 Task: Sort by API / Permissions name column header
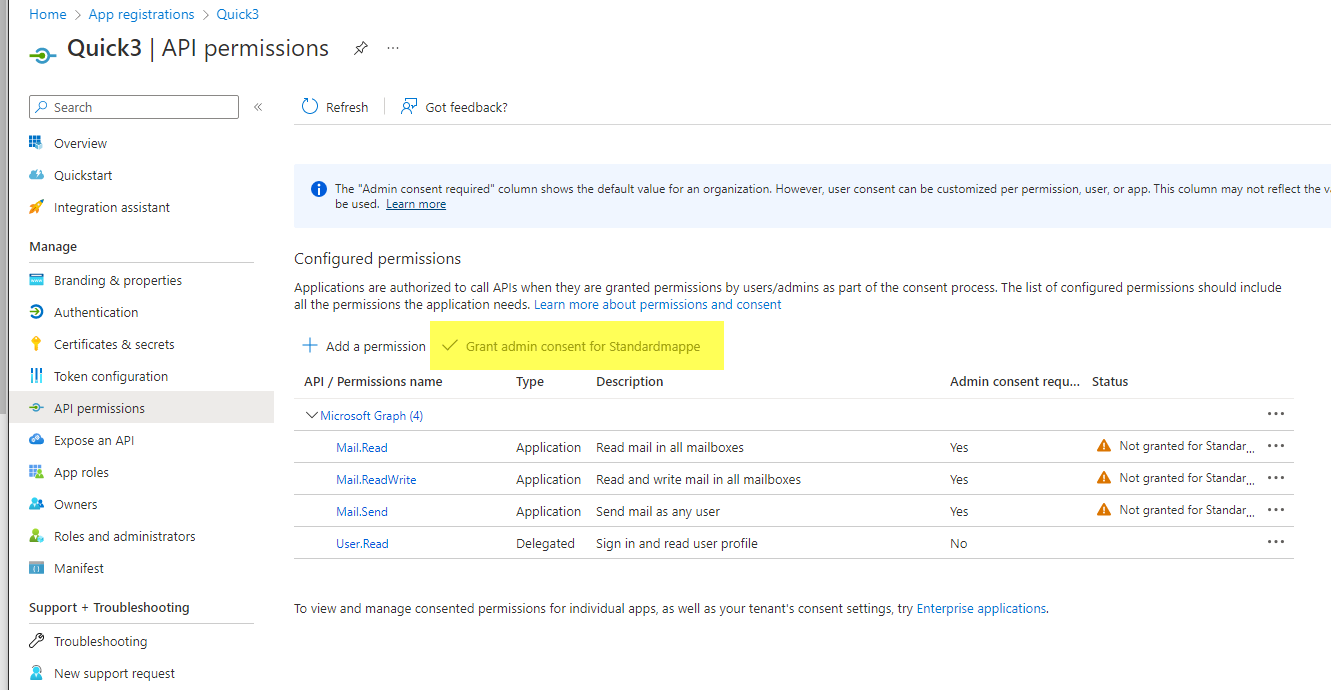coord(373,381)
